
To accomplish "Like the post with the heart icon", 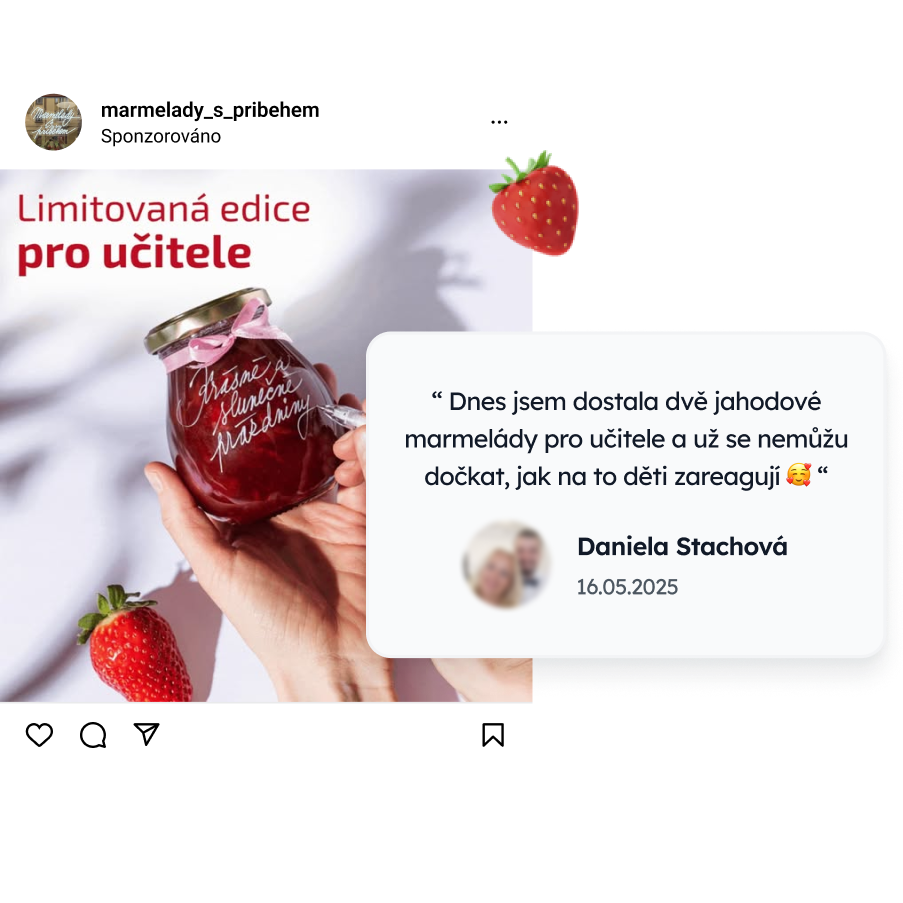I will click(39, 735).
